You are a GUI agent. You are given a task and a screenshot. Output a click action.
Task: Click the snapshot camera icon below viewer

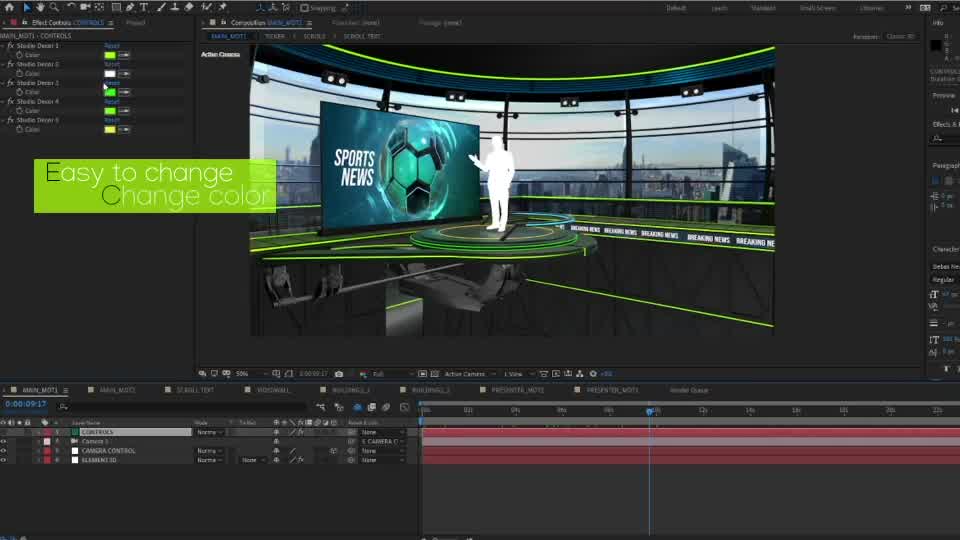(339, 373)
